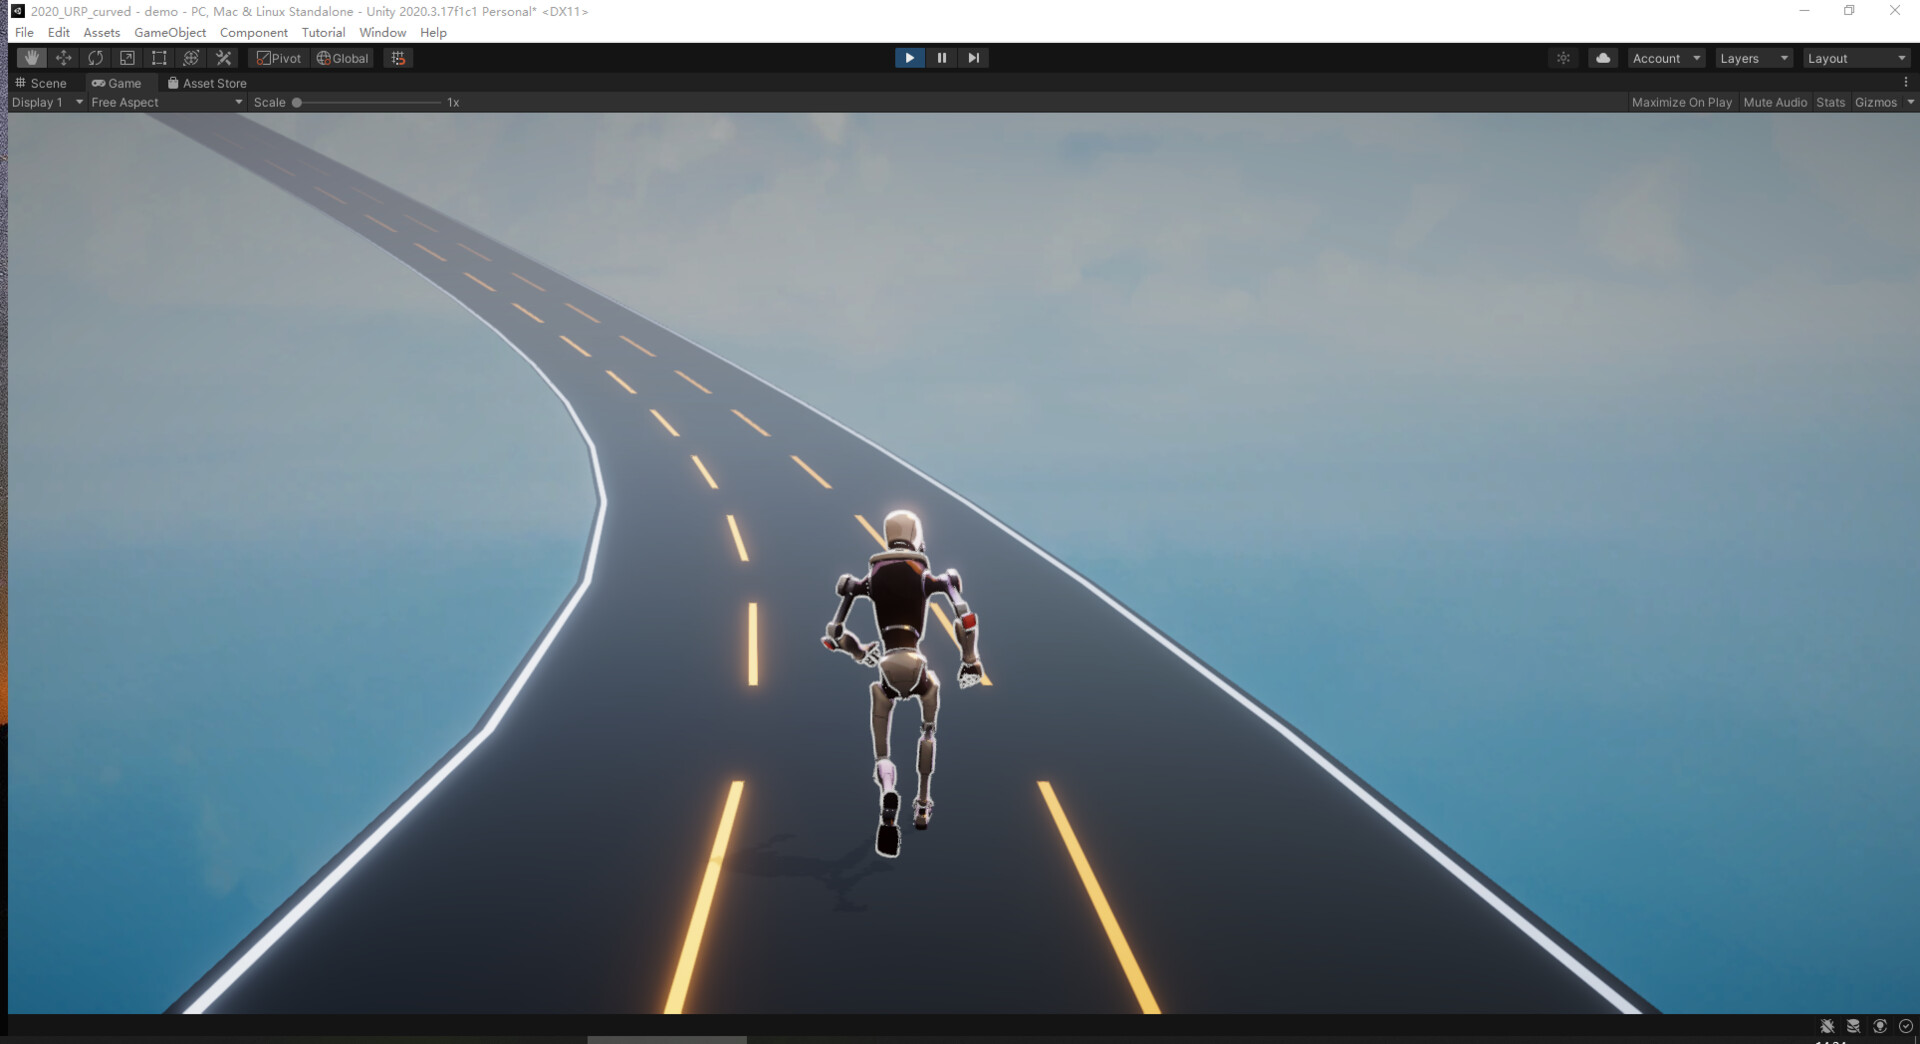Click the Mute Audio button
The height and width of the screenshot is (1044, 1920).
coord(1775,102)
